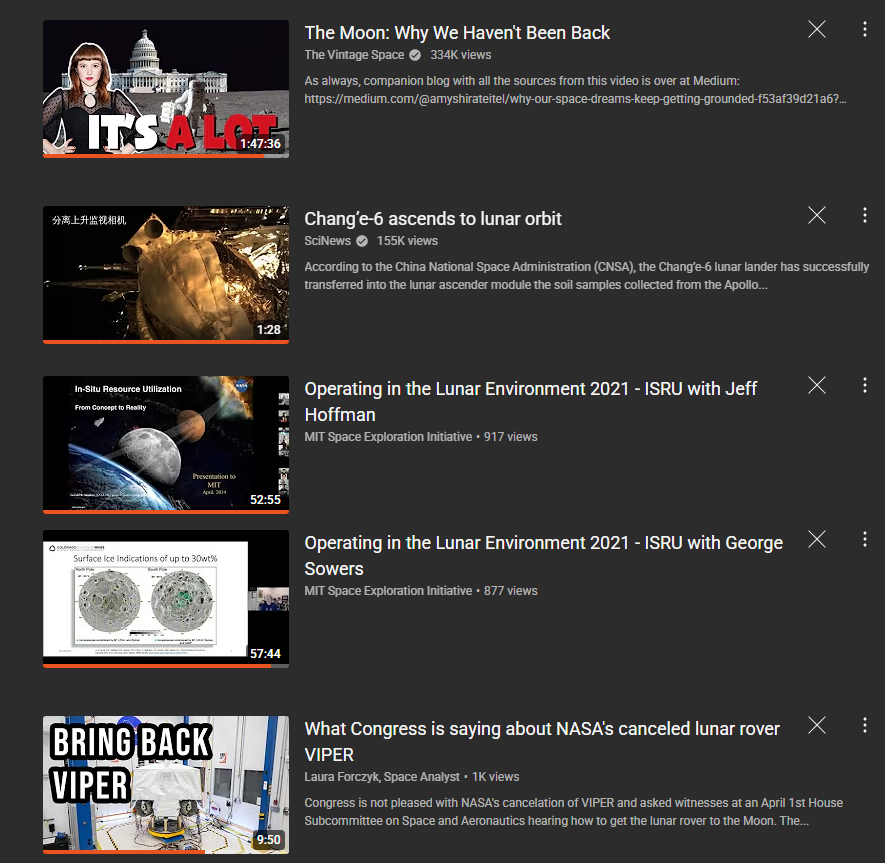Open 'In-Situ Resource Utilization' thumbnail
Viewport: 885px width, 863px height.
pyautogui.click(x=166, y=445)
